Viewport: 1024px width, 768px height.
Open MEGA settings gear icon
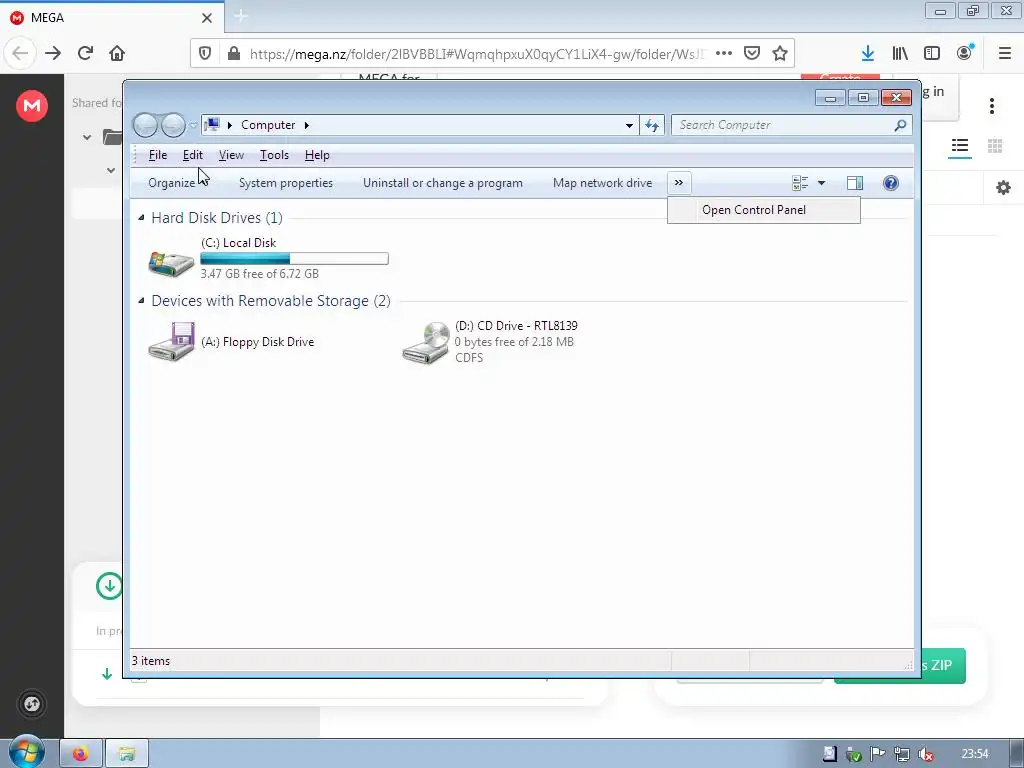pos(1004,188)
